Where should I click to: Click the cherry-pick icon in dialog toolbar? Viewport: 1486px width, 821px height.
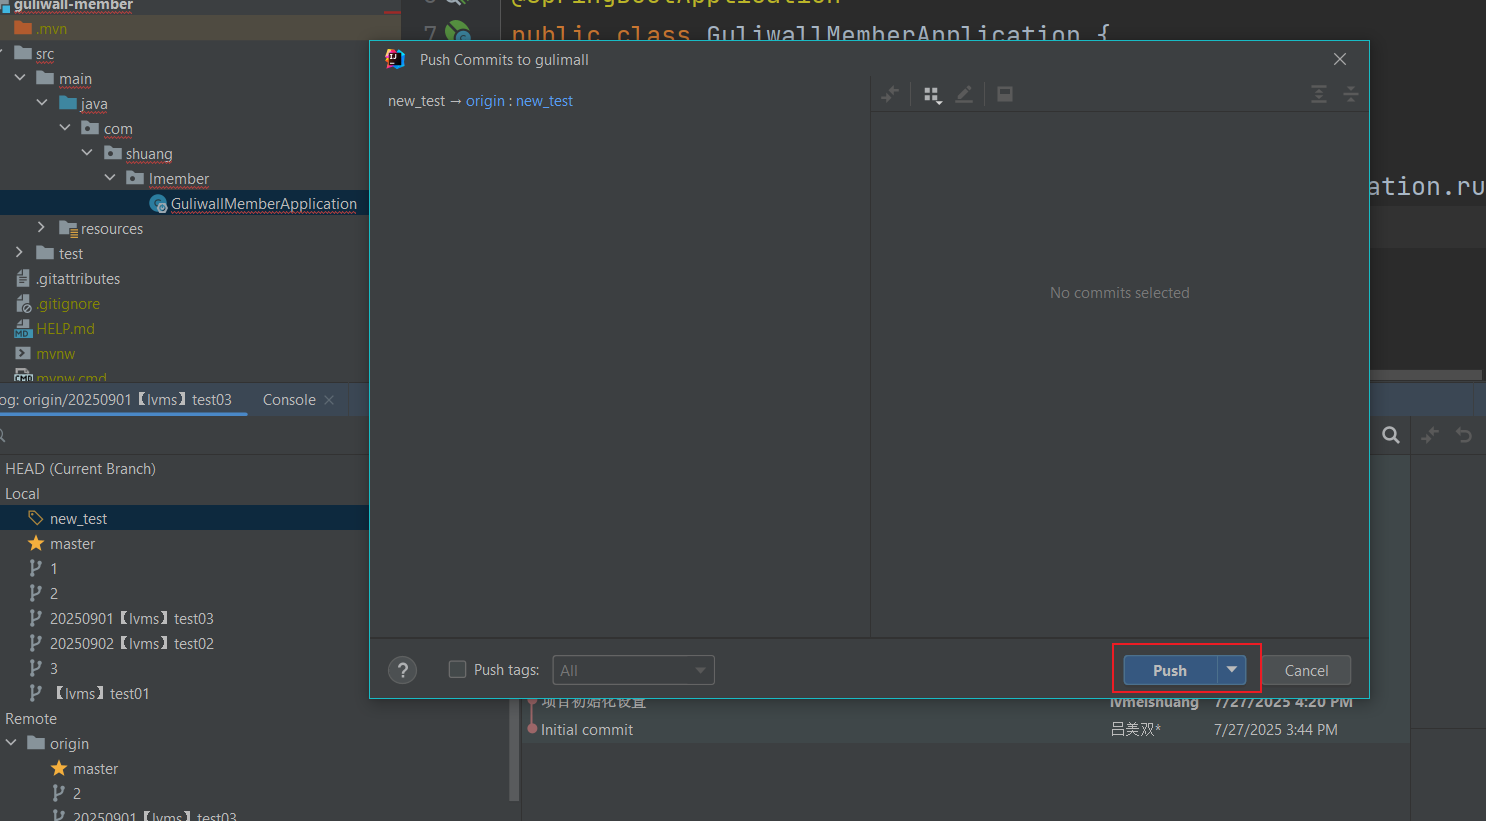[889, 94]
